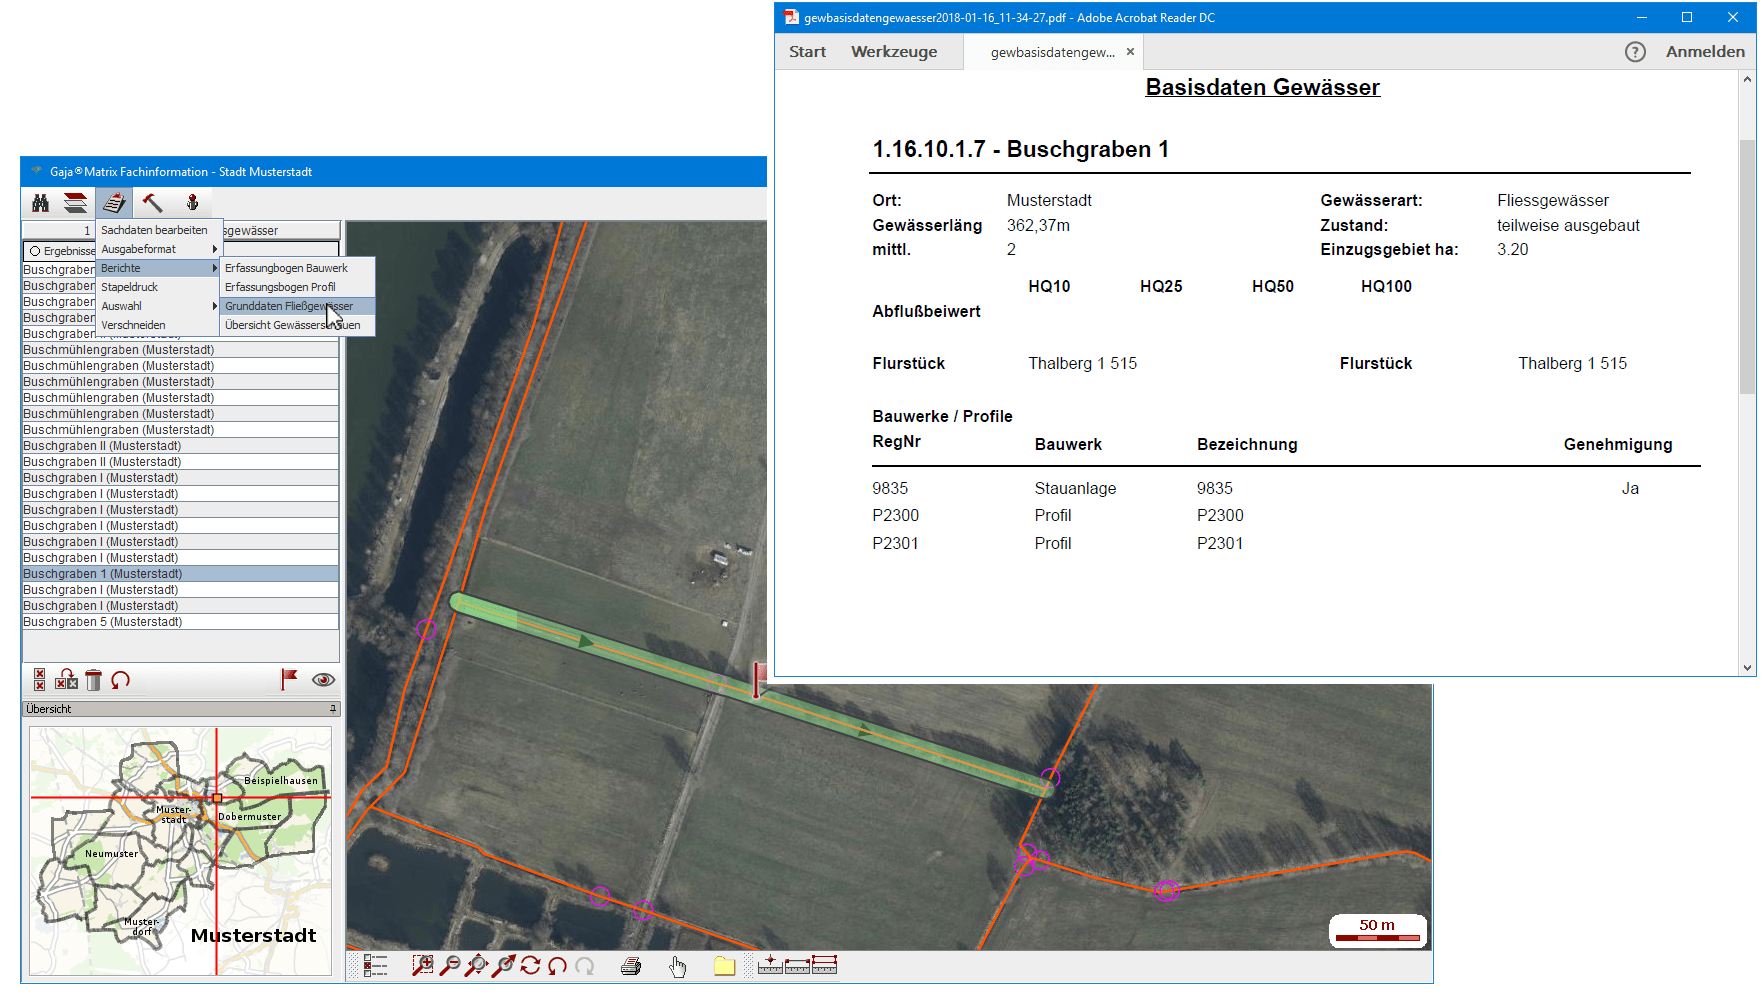The height and width of the screenshot is (999, 1764).
Task: Click the hammer tools icon
Action: 152,203
